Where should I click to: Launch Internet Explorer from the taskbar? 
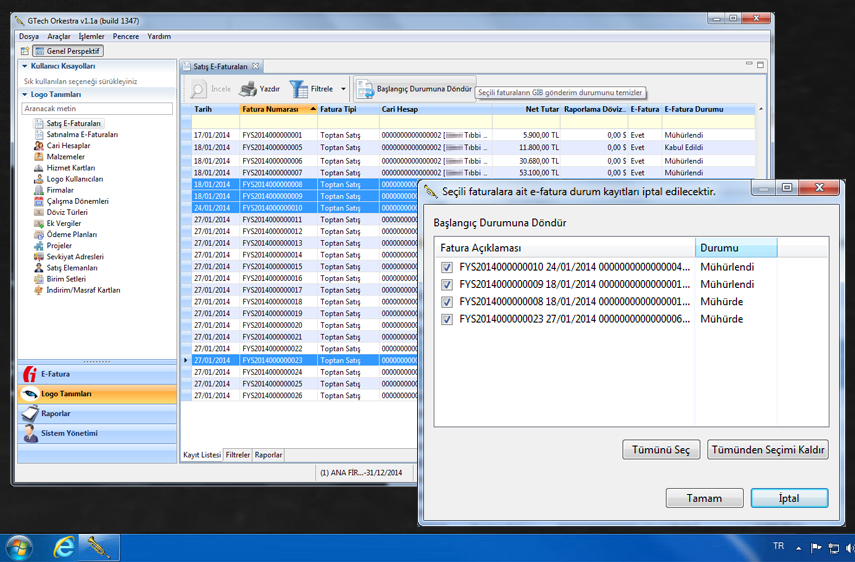(64, 547)
